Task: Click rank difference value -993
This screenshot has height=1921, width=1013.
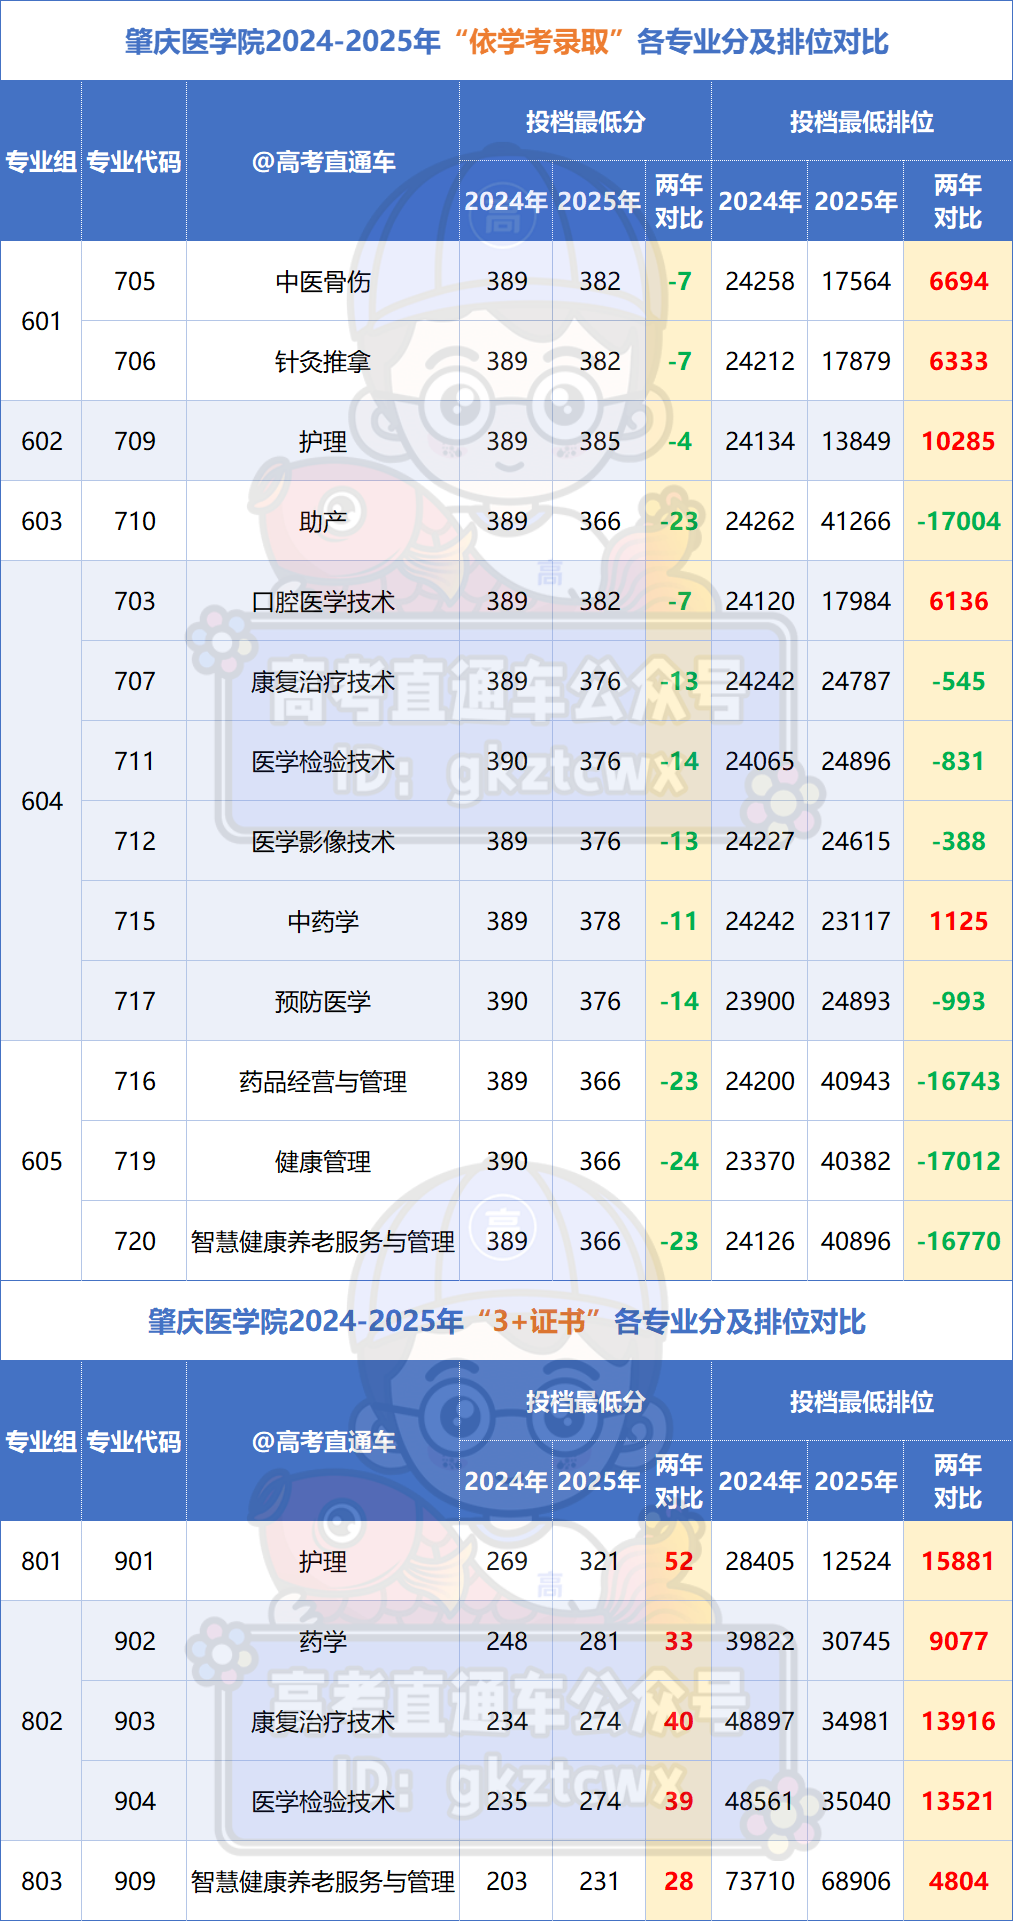Action: pos(958,1001)
